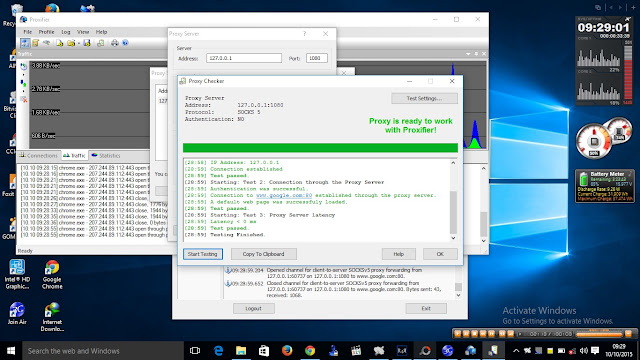Click the green test progress bar in Proxy Checker
Viewport: 640px width, 360px height.
pyautogui.click(x=320, y=148)
